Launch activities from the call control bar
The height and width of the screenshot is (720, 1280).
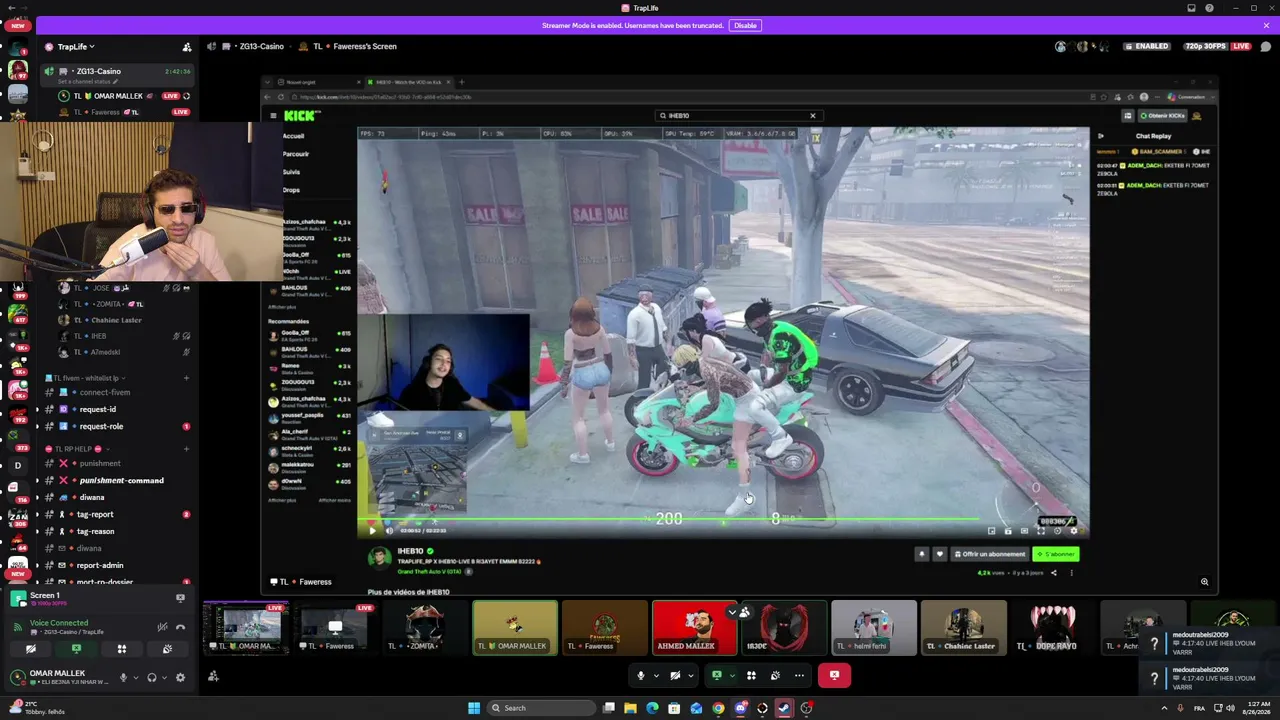click(x=751, y=675)
